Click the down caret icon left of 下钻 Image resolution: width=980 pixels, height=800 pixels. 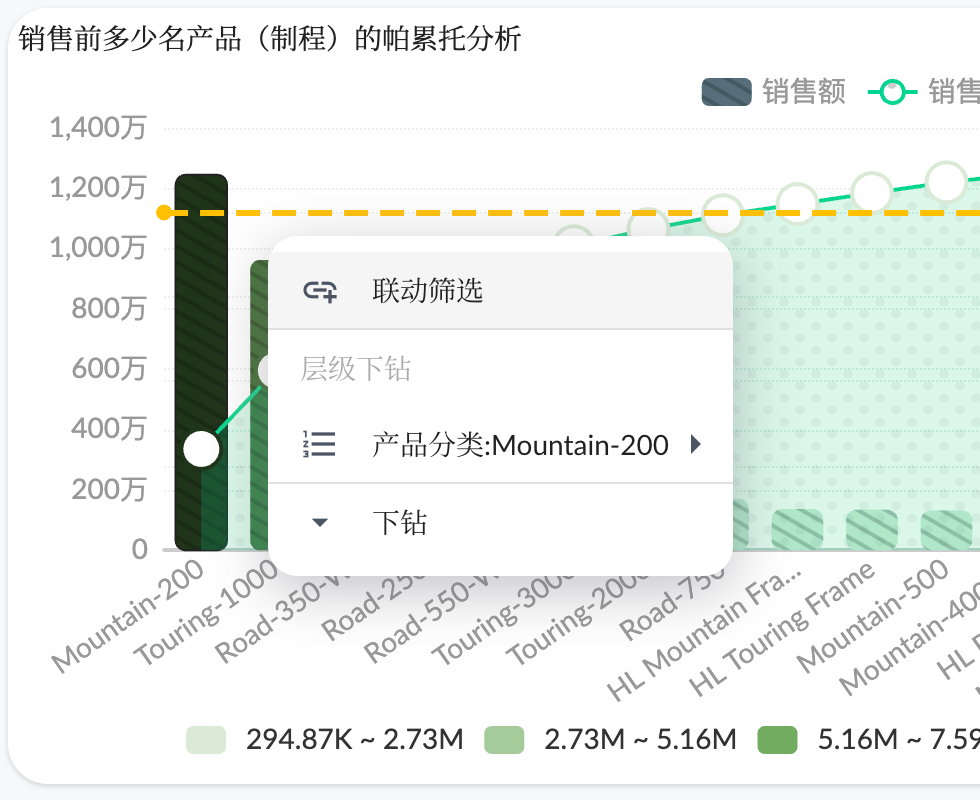[x=320, y=521]
